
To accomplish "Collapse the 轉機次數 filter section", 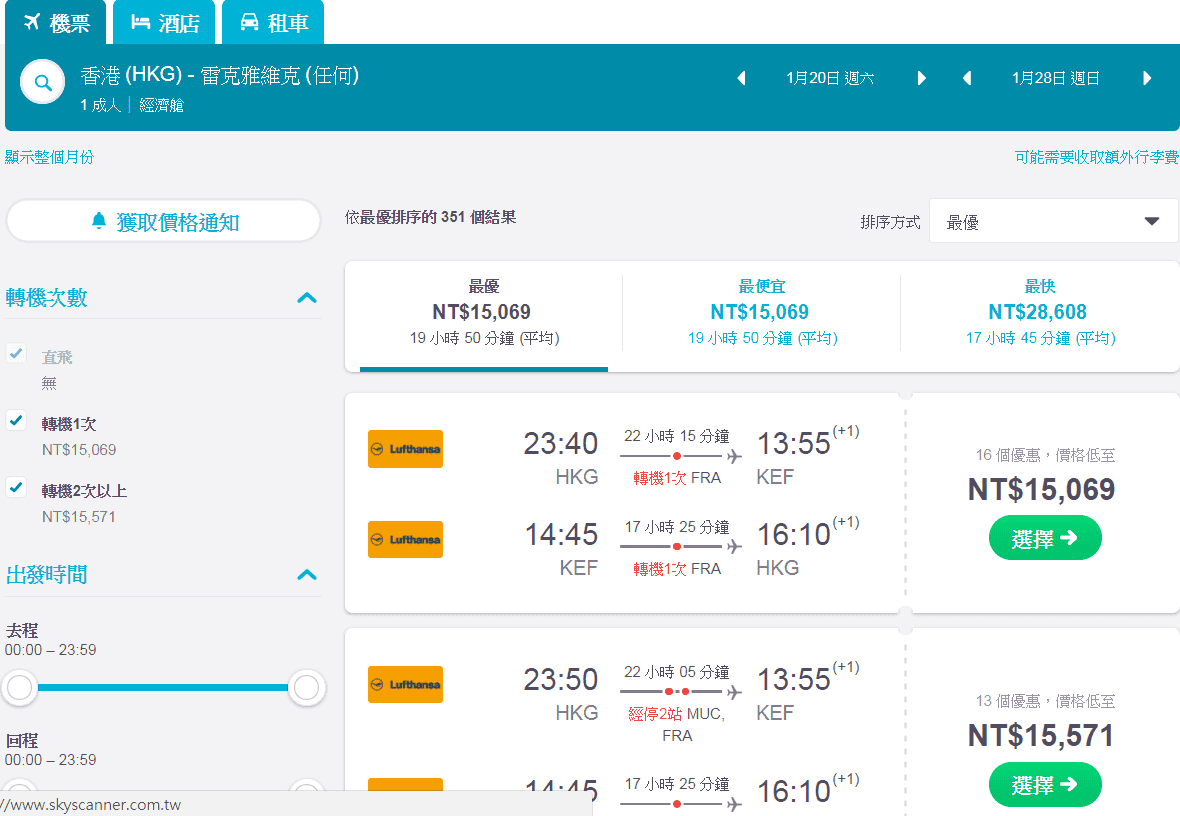I will (307, 297).
